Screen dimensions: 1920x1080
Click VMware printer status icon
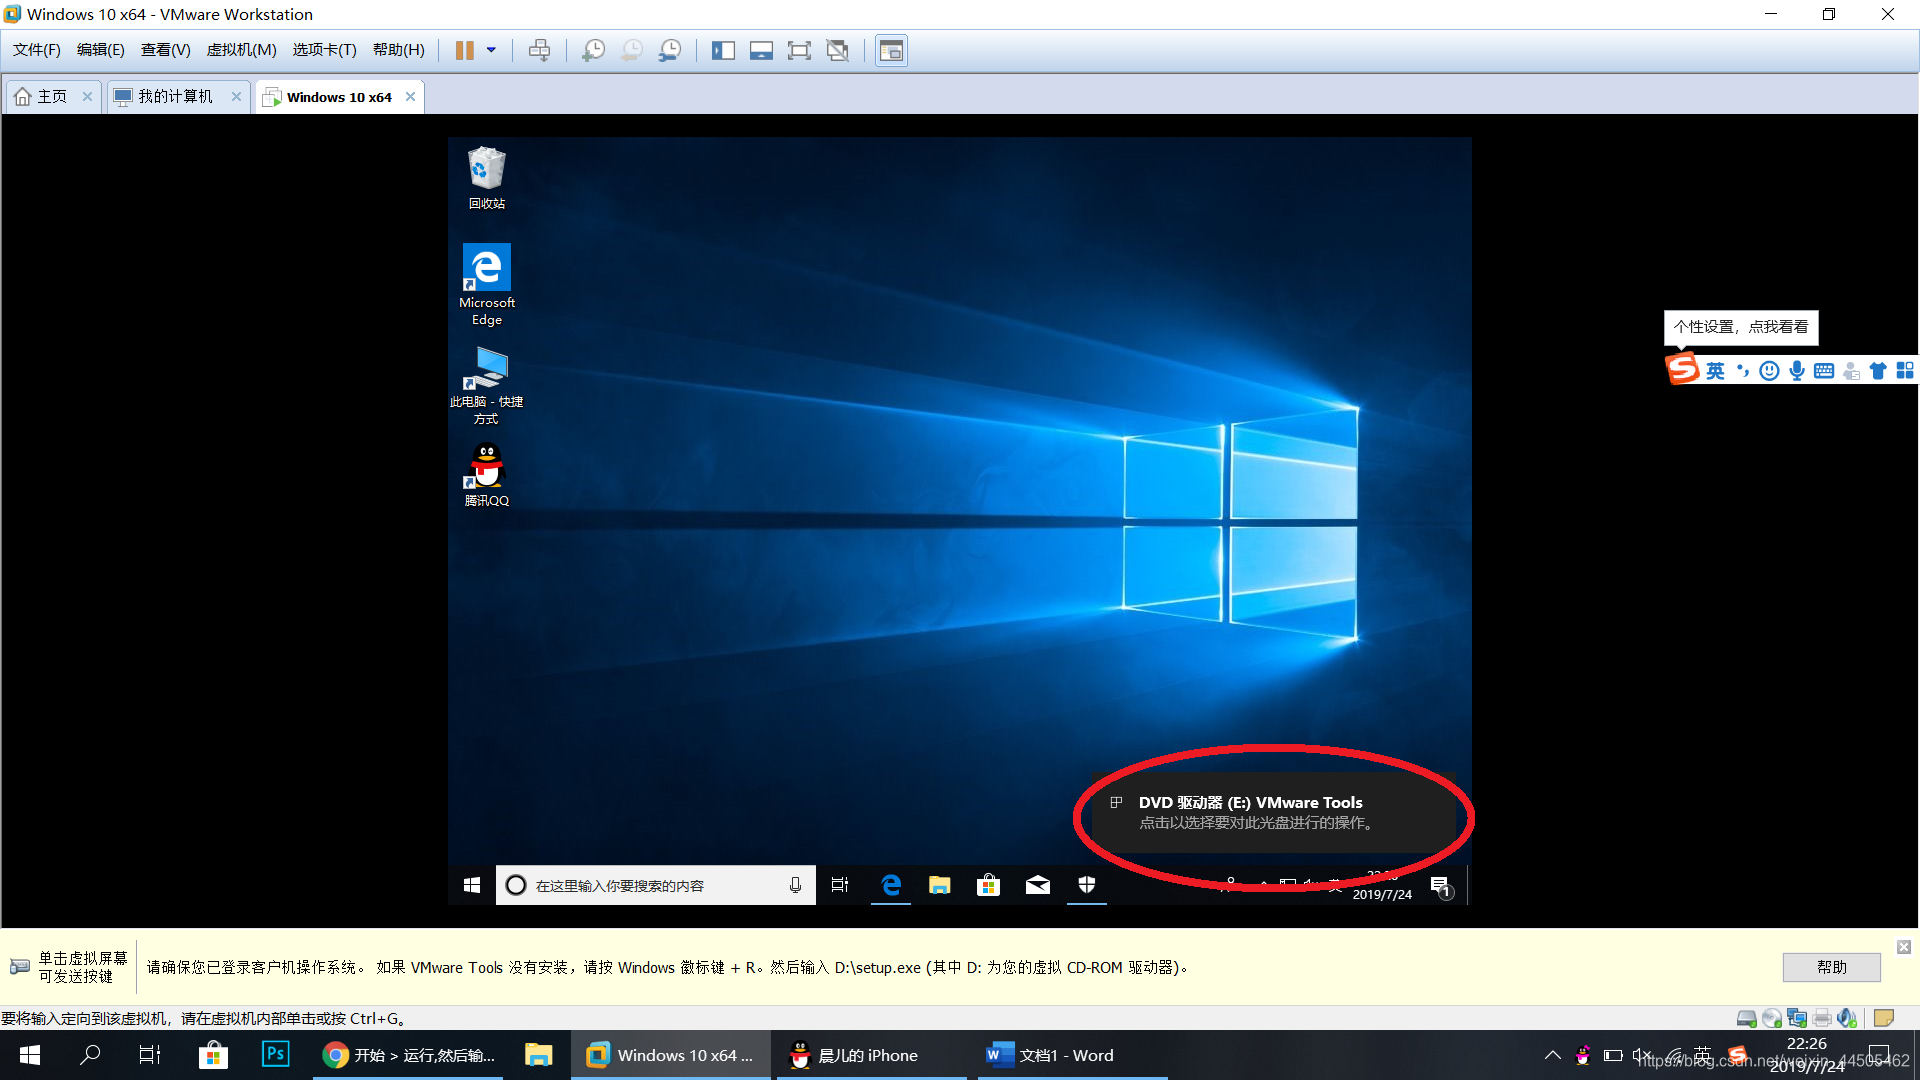(1822, 1018)
